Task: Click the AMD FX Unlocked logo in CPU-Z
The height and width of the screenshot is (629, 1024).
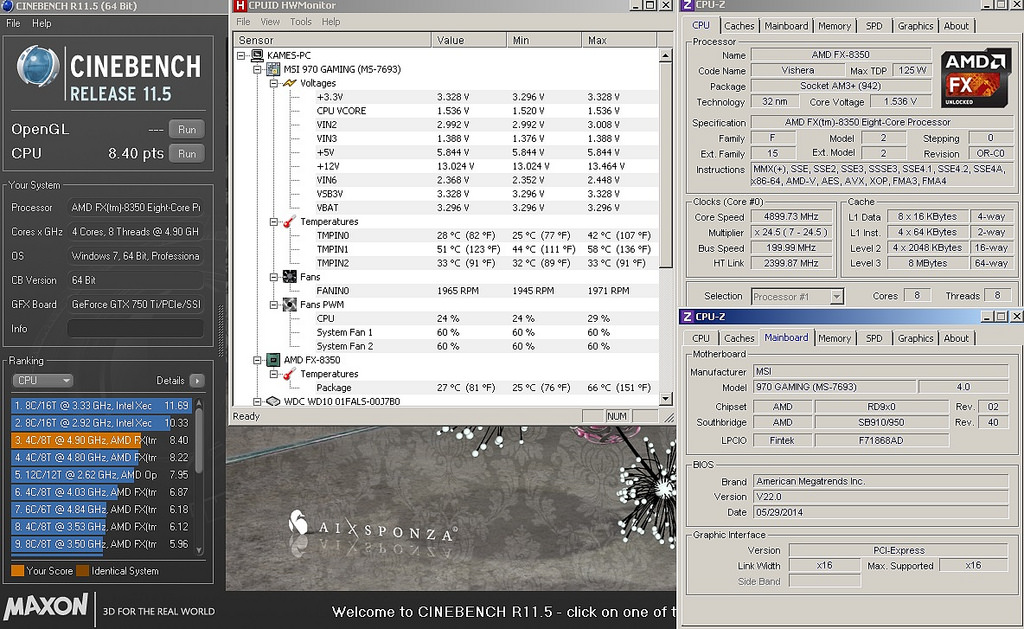Action: 975,78
